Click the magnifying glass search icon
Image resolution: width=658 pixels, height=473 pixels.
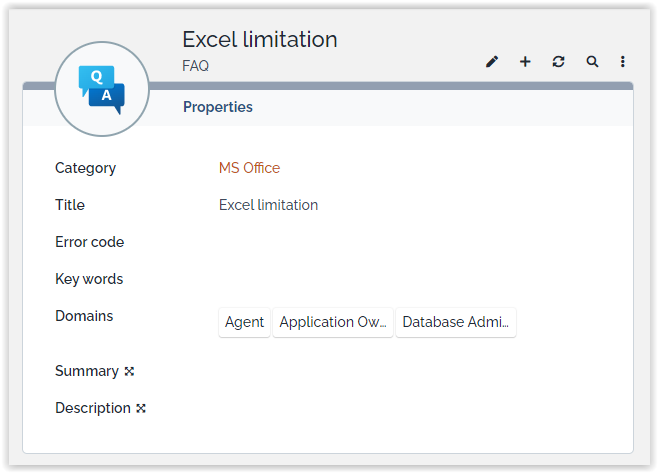pyautogui.click(x=592, y=62)
